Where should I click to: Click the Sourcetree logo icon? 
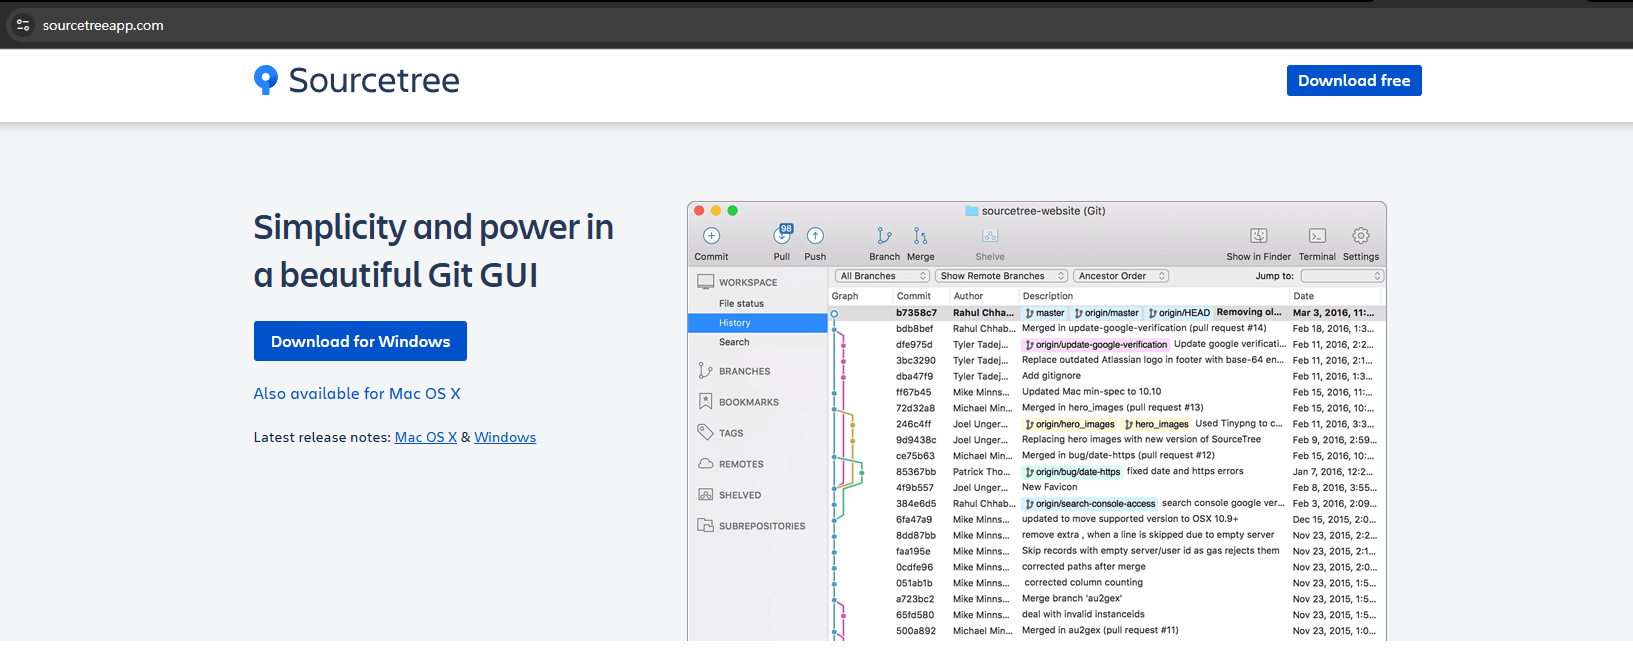266,80
